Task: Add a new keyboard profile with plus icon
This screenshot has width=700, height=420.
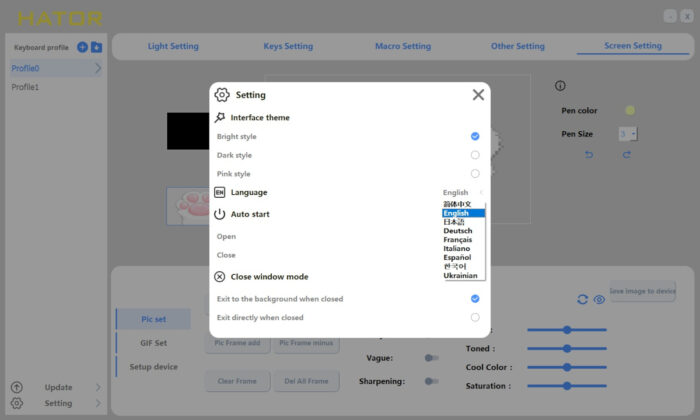Action: 82,47
